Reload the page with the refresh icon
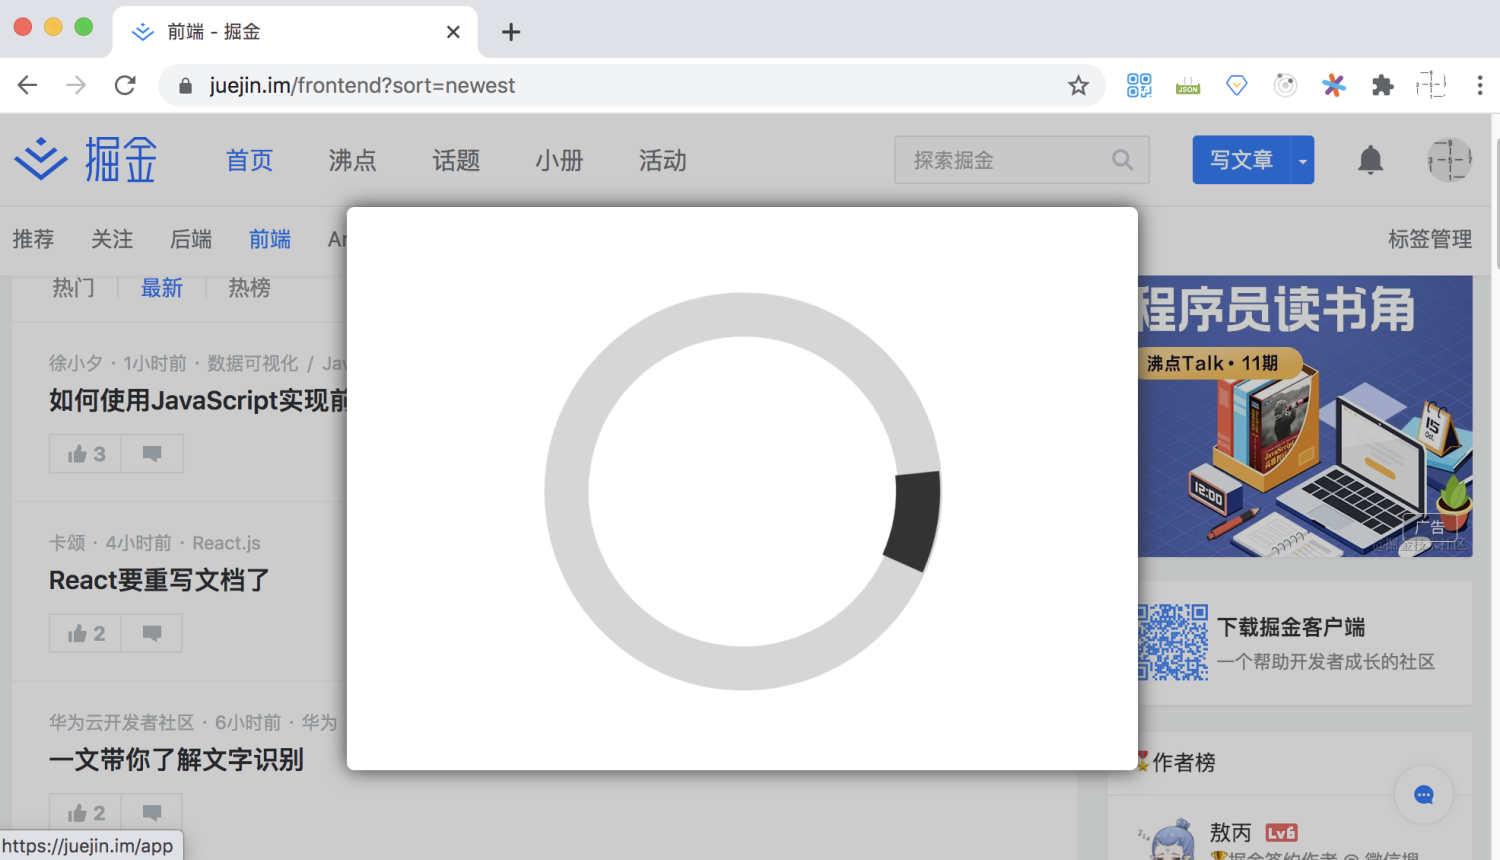This screenshot has width=1500, height=860. 124,85
